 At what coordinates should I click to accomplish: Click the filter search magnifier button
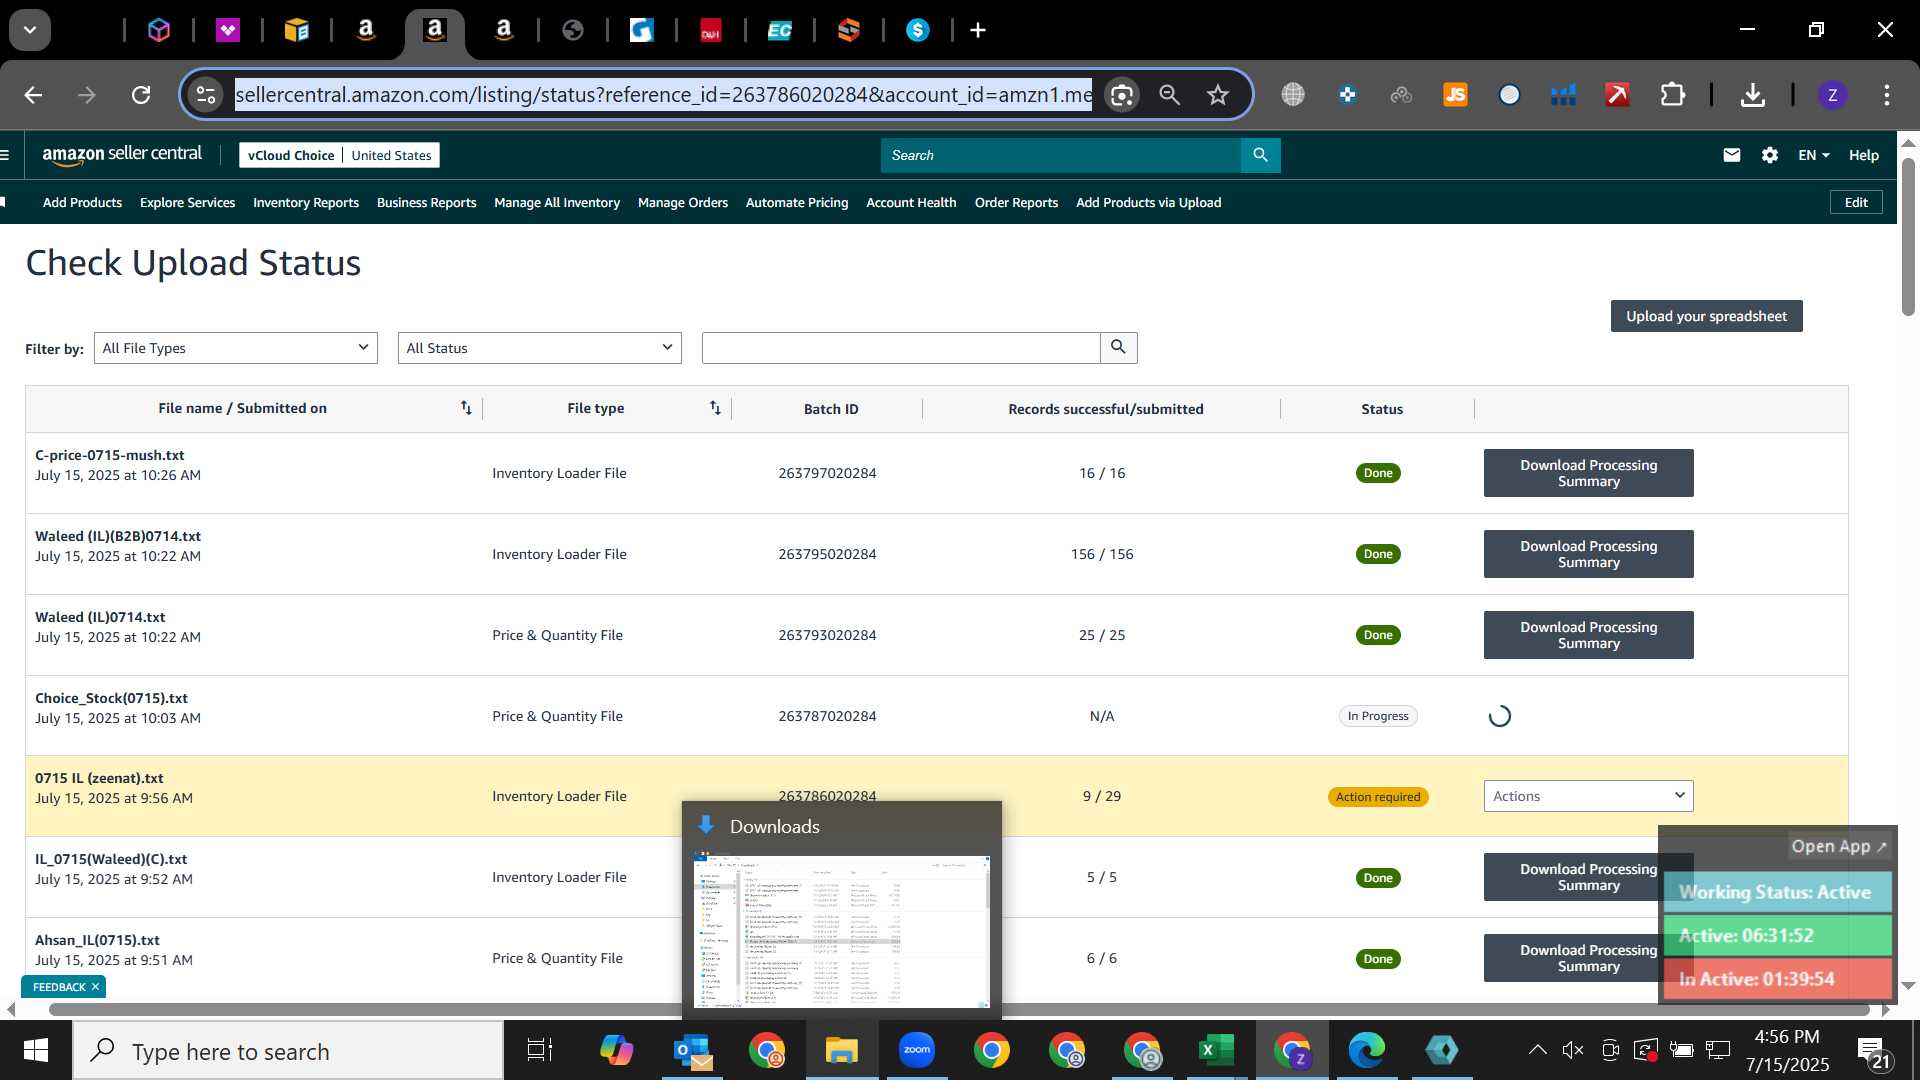coord(1118,347)
